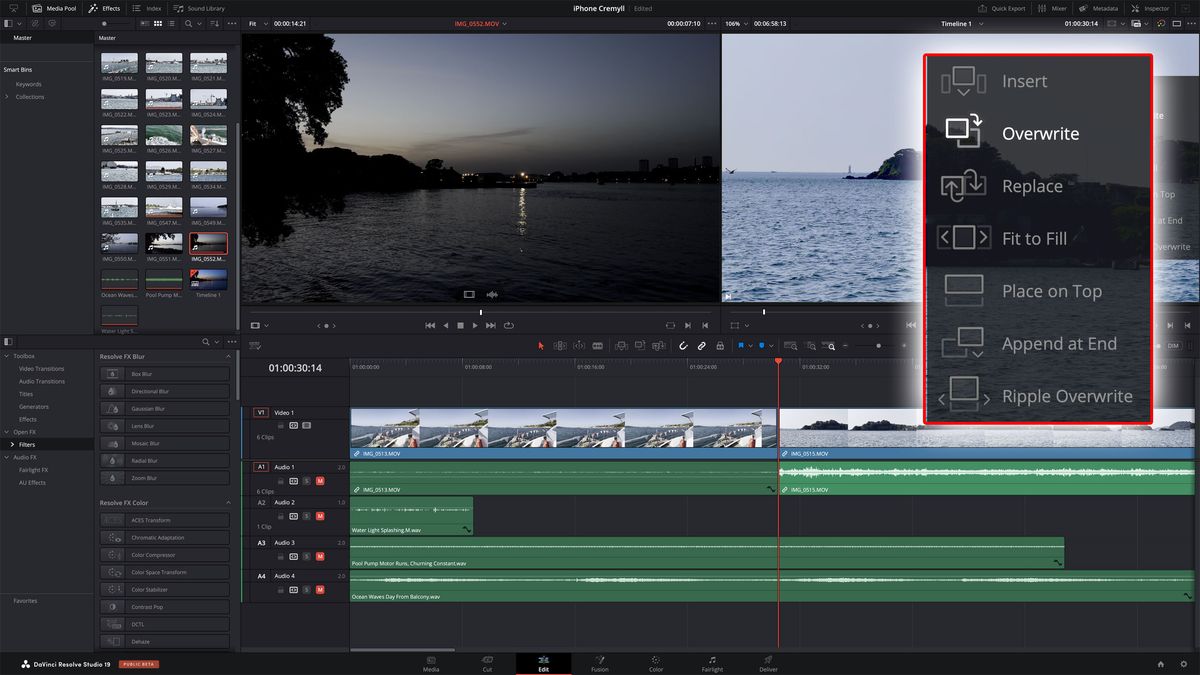Image resolution: width=1200 pixels, height=675 pixels.
Task: Solo the Audio 3 track
Action: tap(307, 556)
